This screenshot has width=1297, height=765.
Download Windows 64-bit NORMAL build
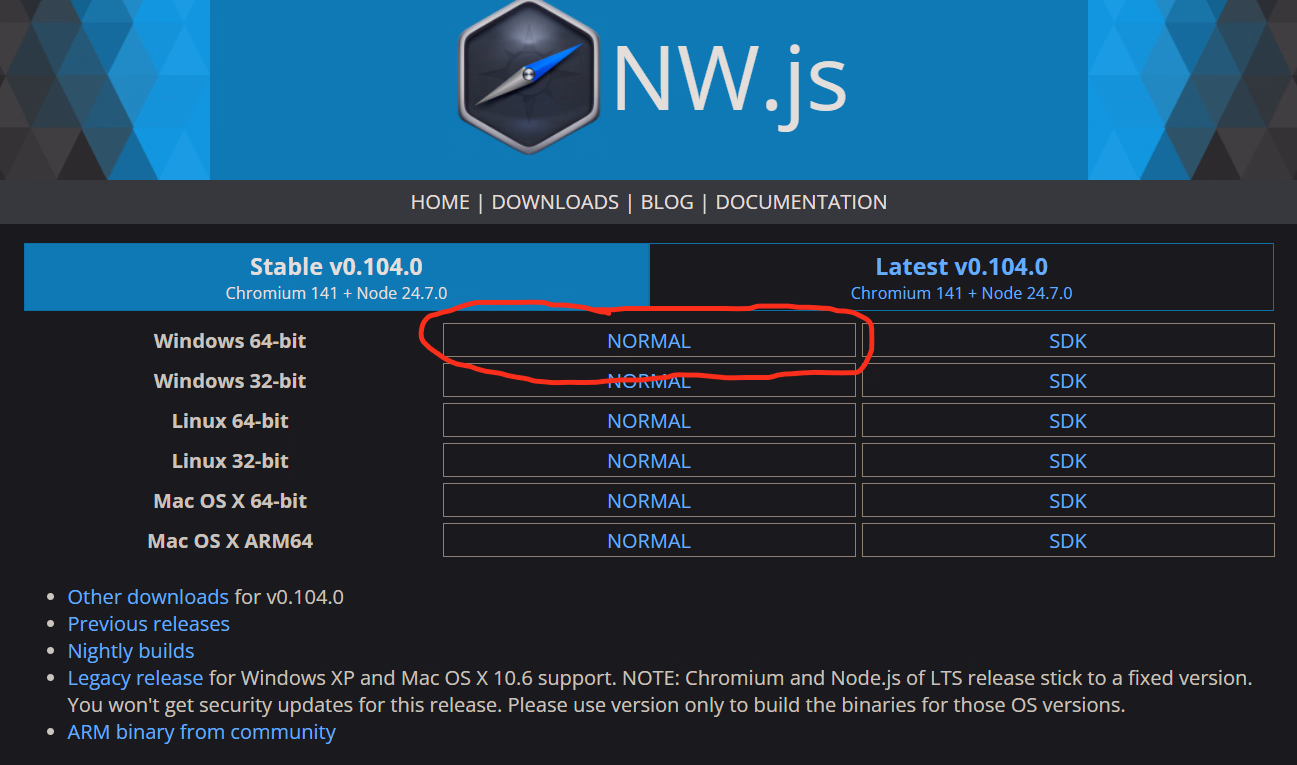649,341
